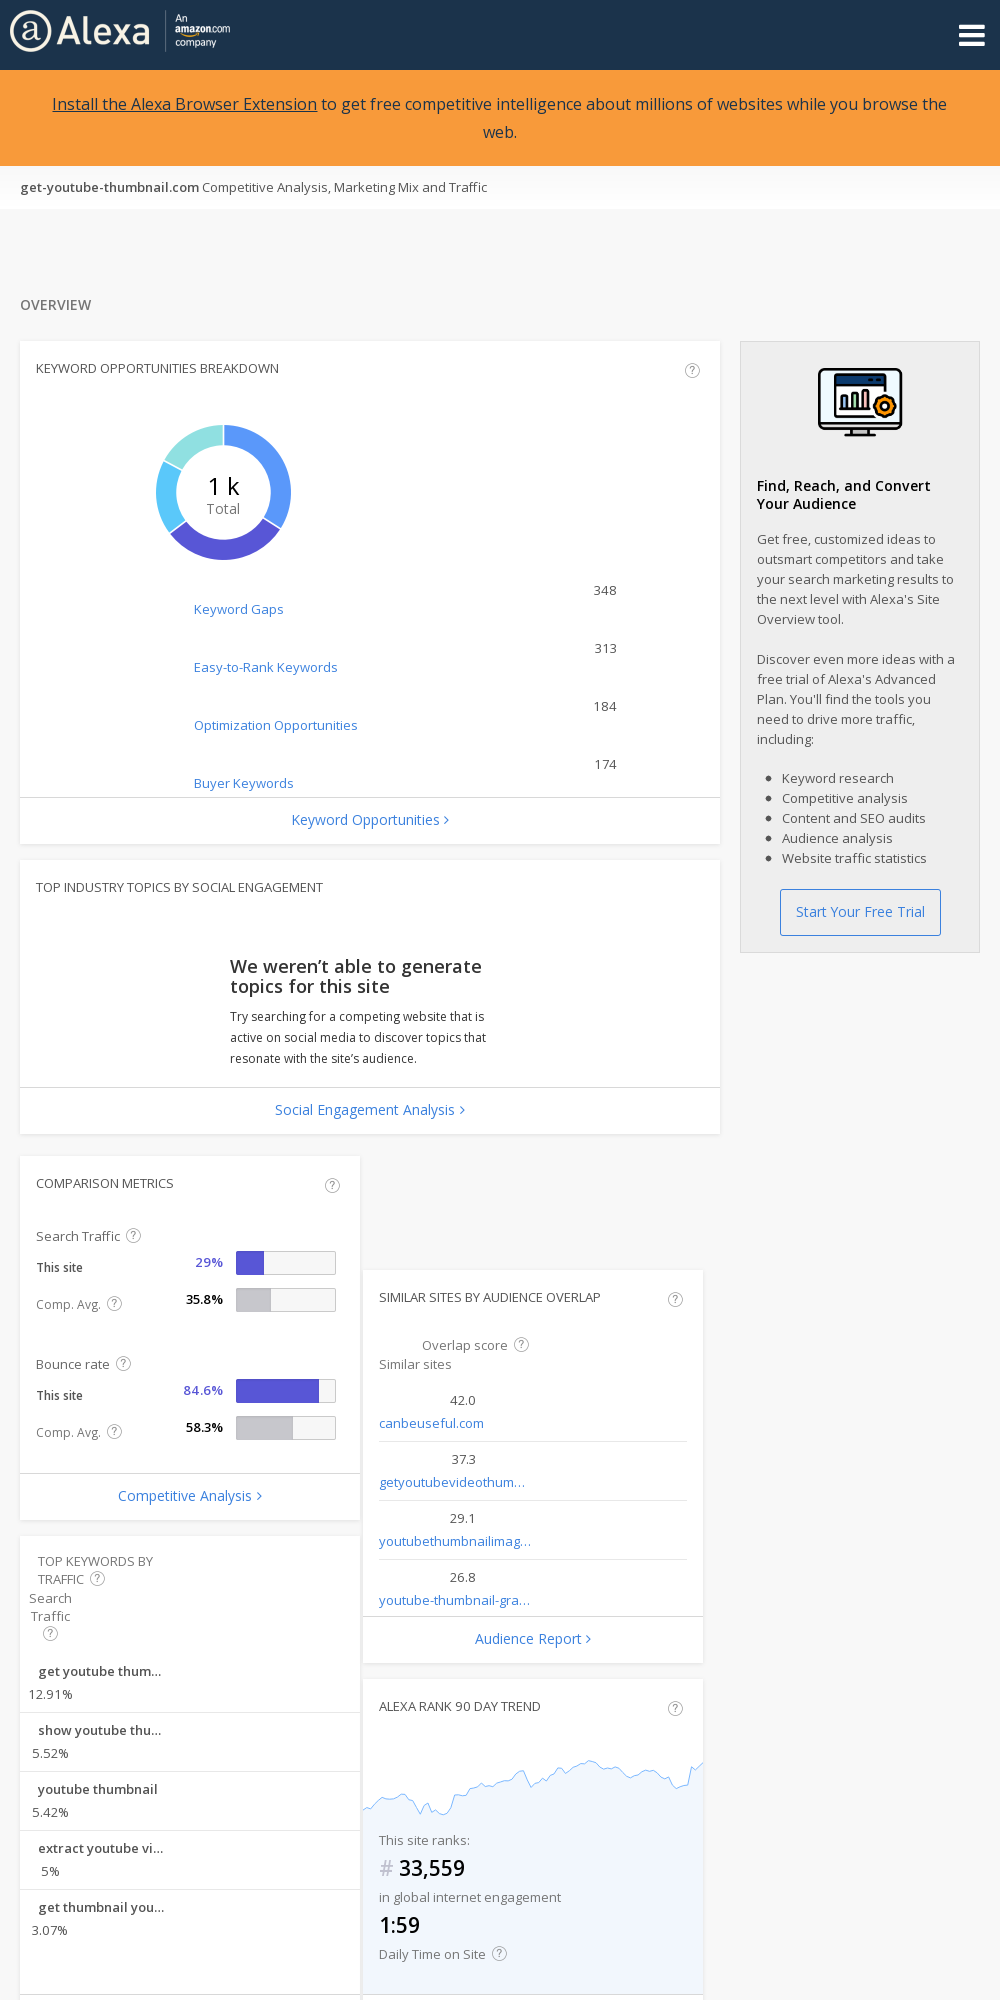Image resolution: width=1000 pixels, height=2000 pixels.
Task: Open youtubethumbnailimag... similar site link
Action: click(x=455, y=1541)
